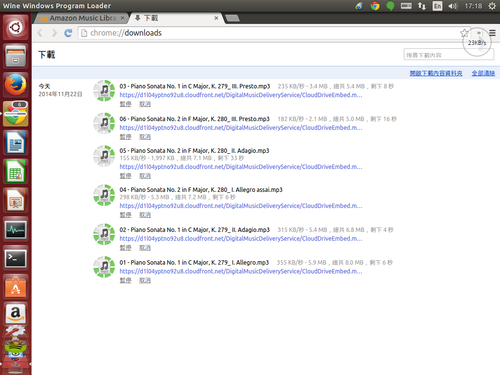
Task: Open LibreOffice Writer launcher icon
Action: coord(15,143)
